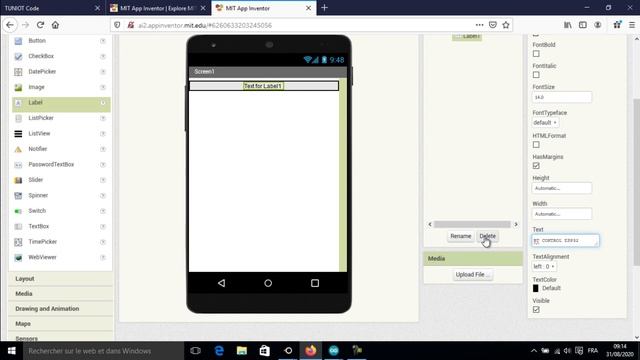Open the TextColor black swatch
The height and width of the screenshot is (360, 640).
tap(536, 288)
